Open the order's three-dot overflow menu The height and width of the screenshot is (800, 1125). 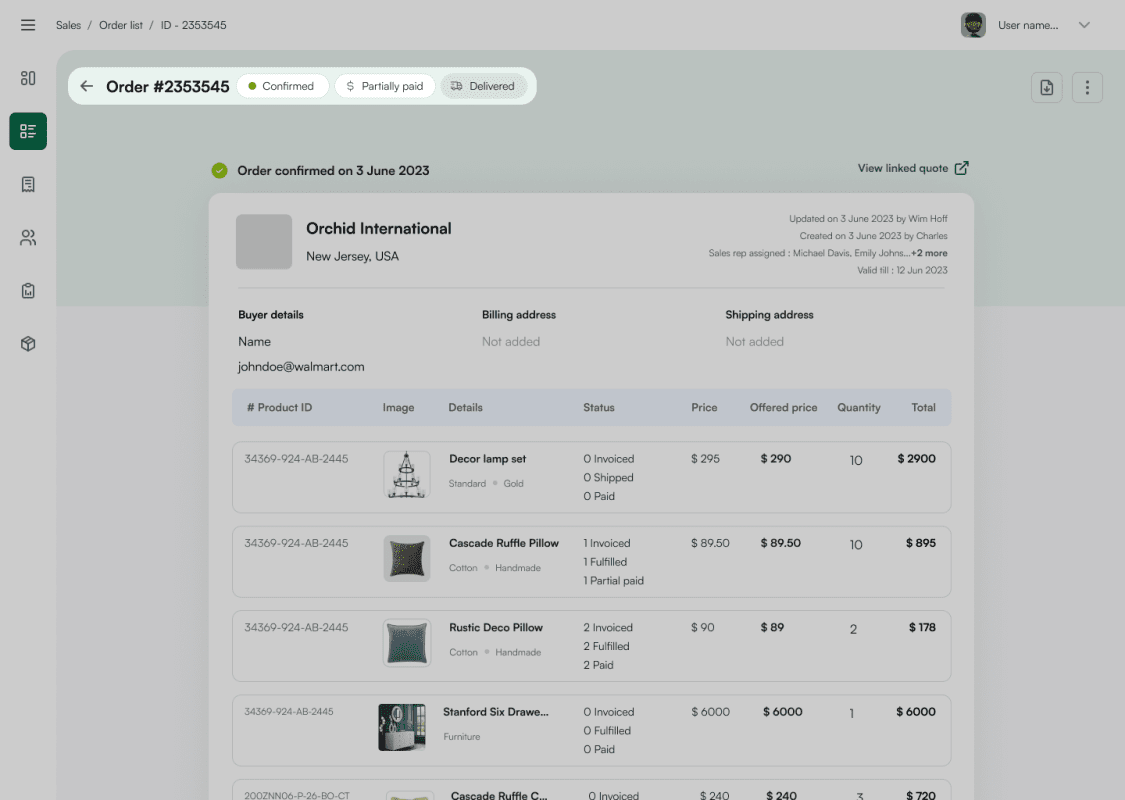coord(1087,87)
